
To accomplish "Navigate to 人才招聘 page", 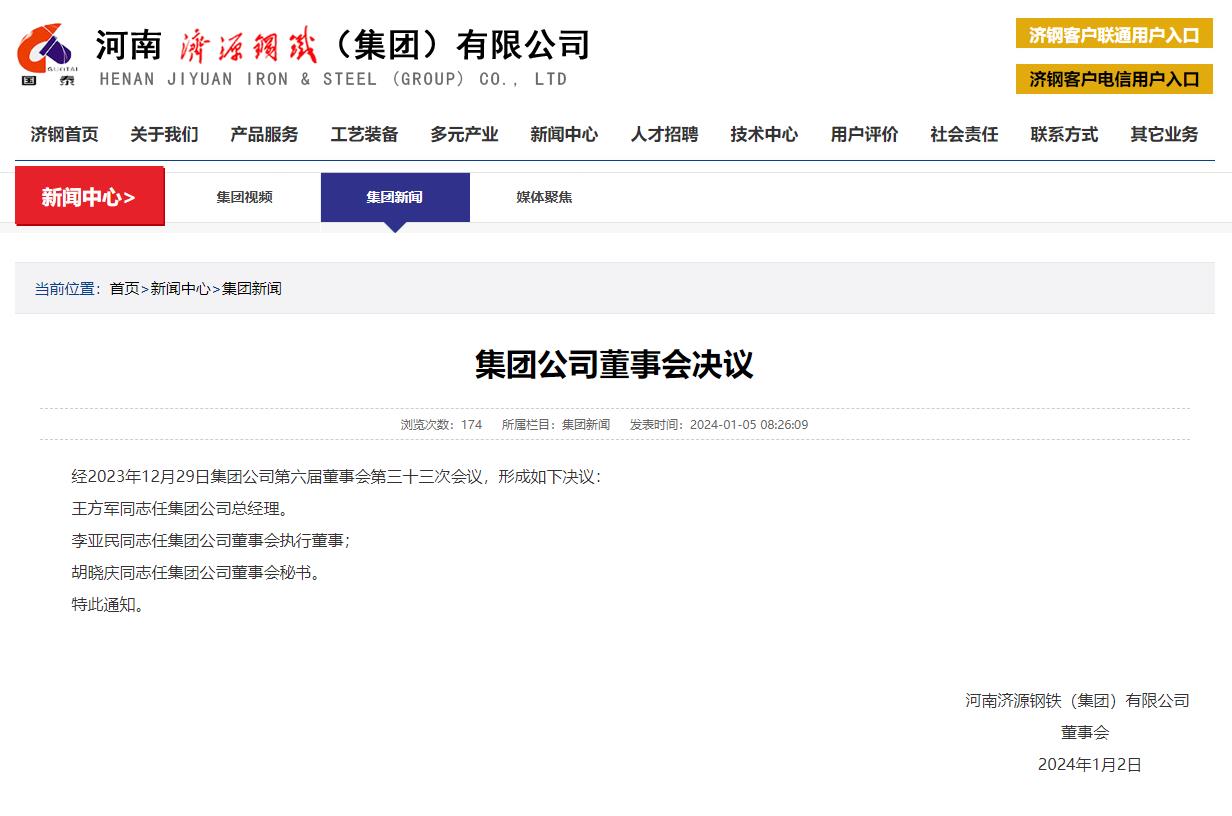I will 664,134.
